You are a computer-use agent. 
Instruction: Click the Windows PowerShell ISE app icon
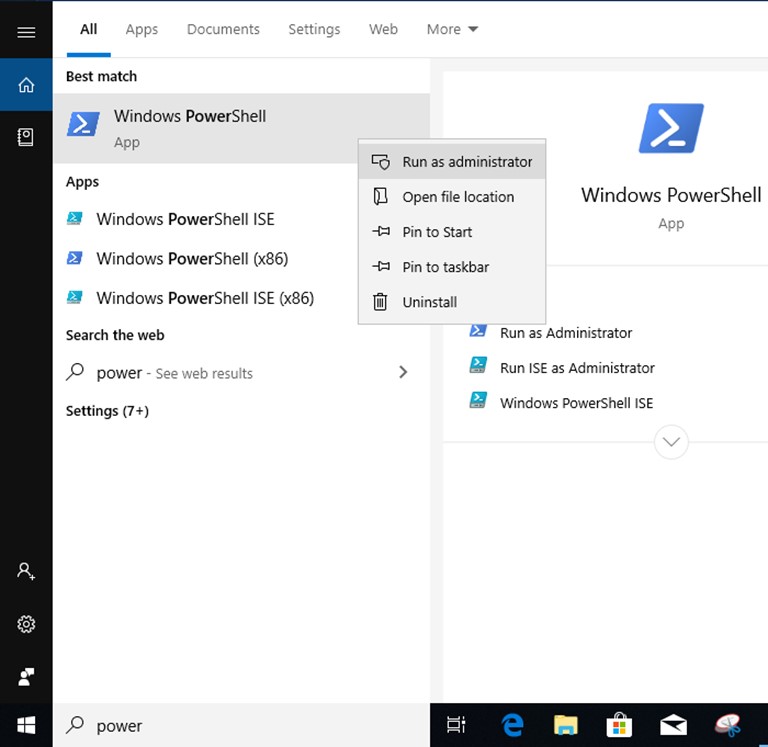[74, 218]
